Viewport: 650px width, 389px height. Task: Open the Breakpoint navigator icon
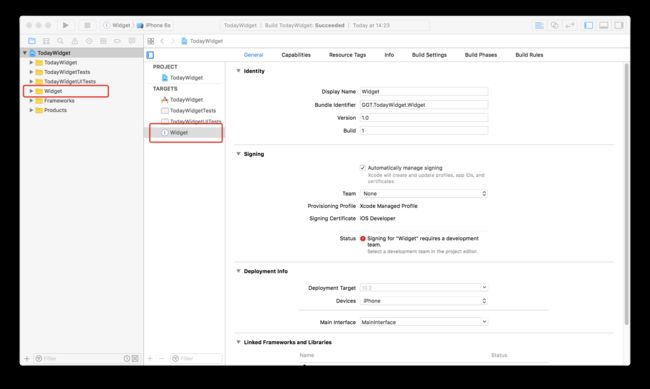[x=117, y=41]
